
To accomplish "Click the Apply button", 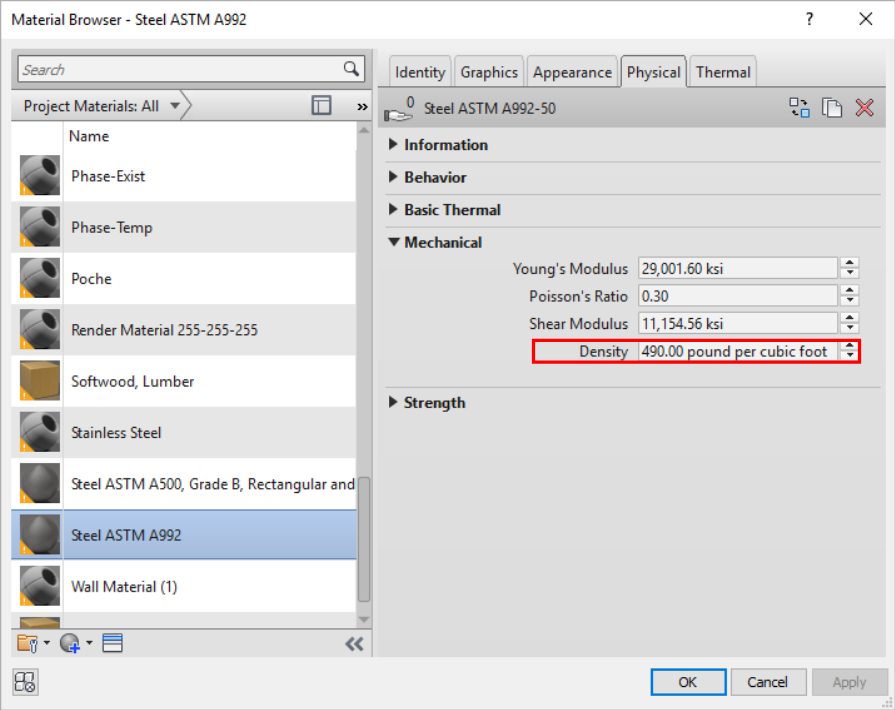I will click(849, 682).
